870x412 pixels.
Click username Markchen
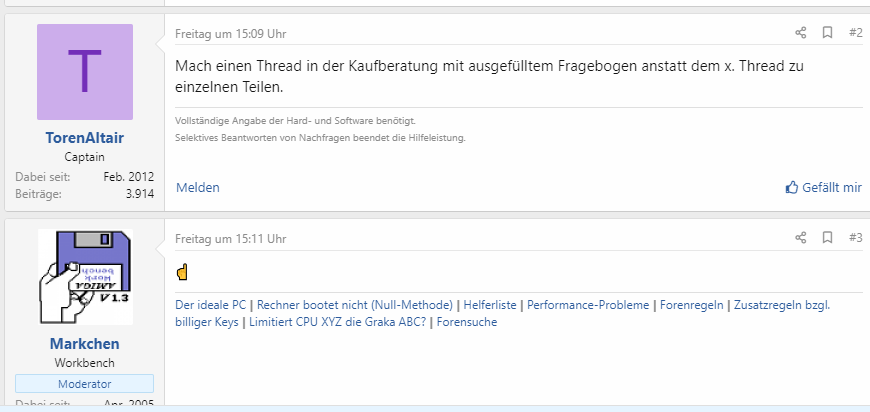[85, 343]
